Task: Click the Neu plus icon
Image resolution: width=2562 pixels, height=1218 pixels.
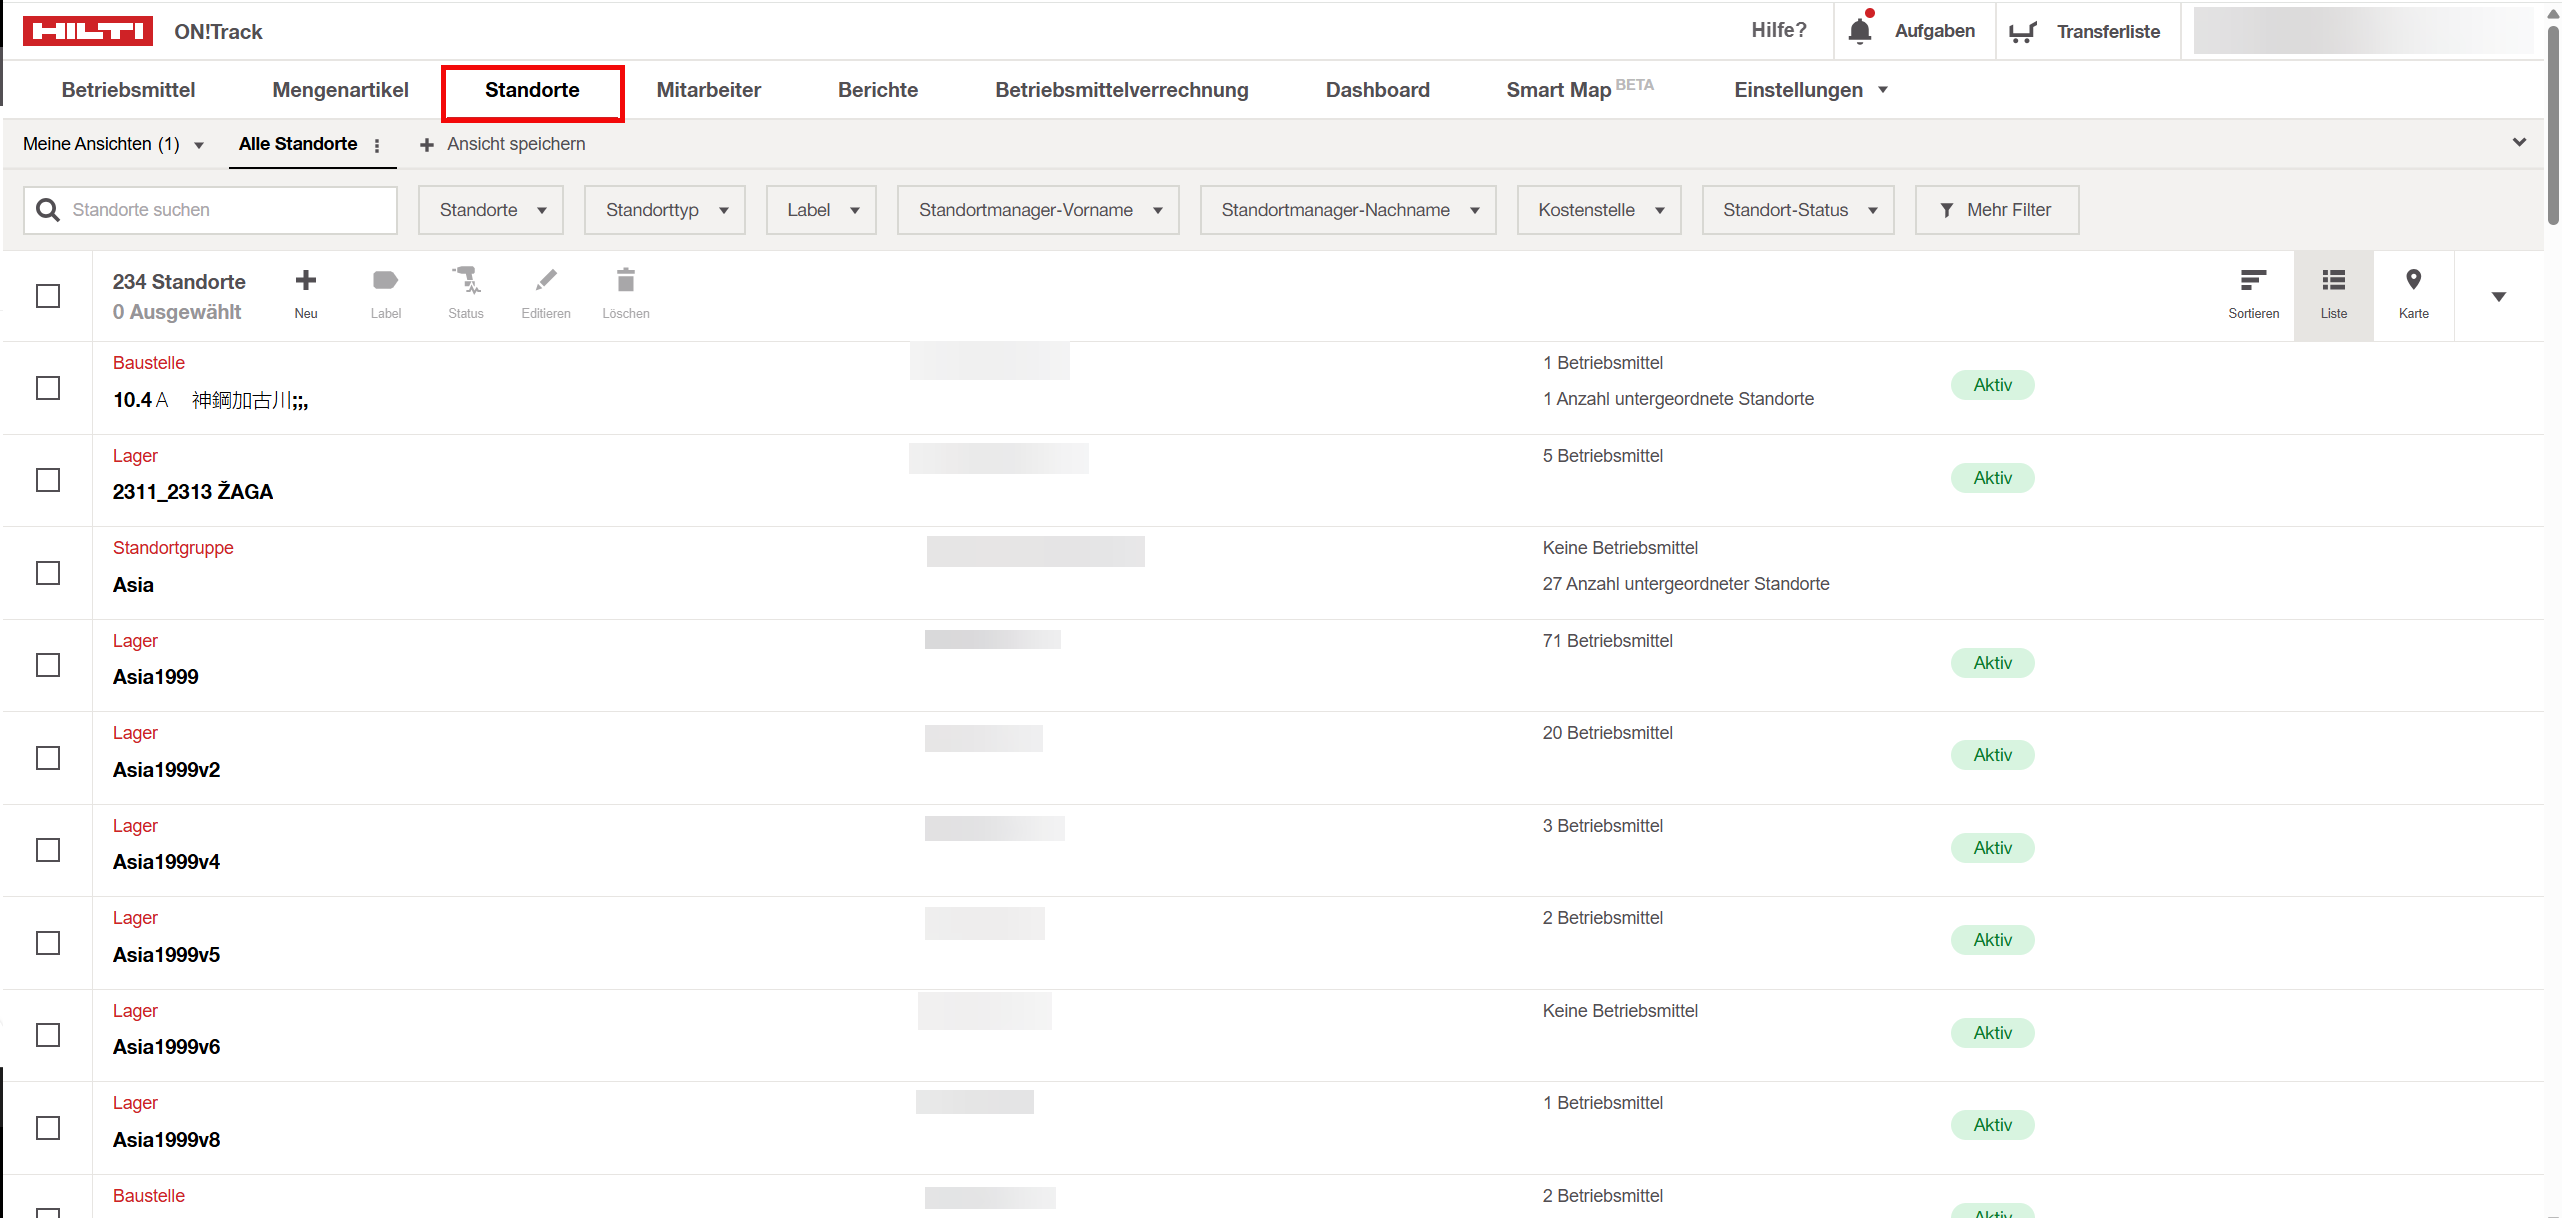Action: 306,281
